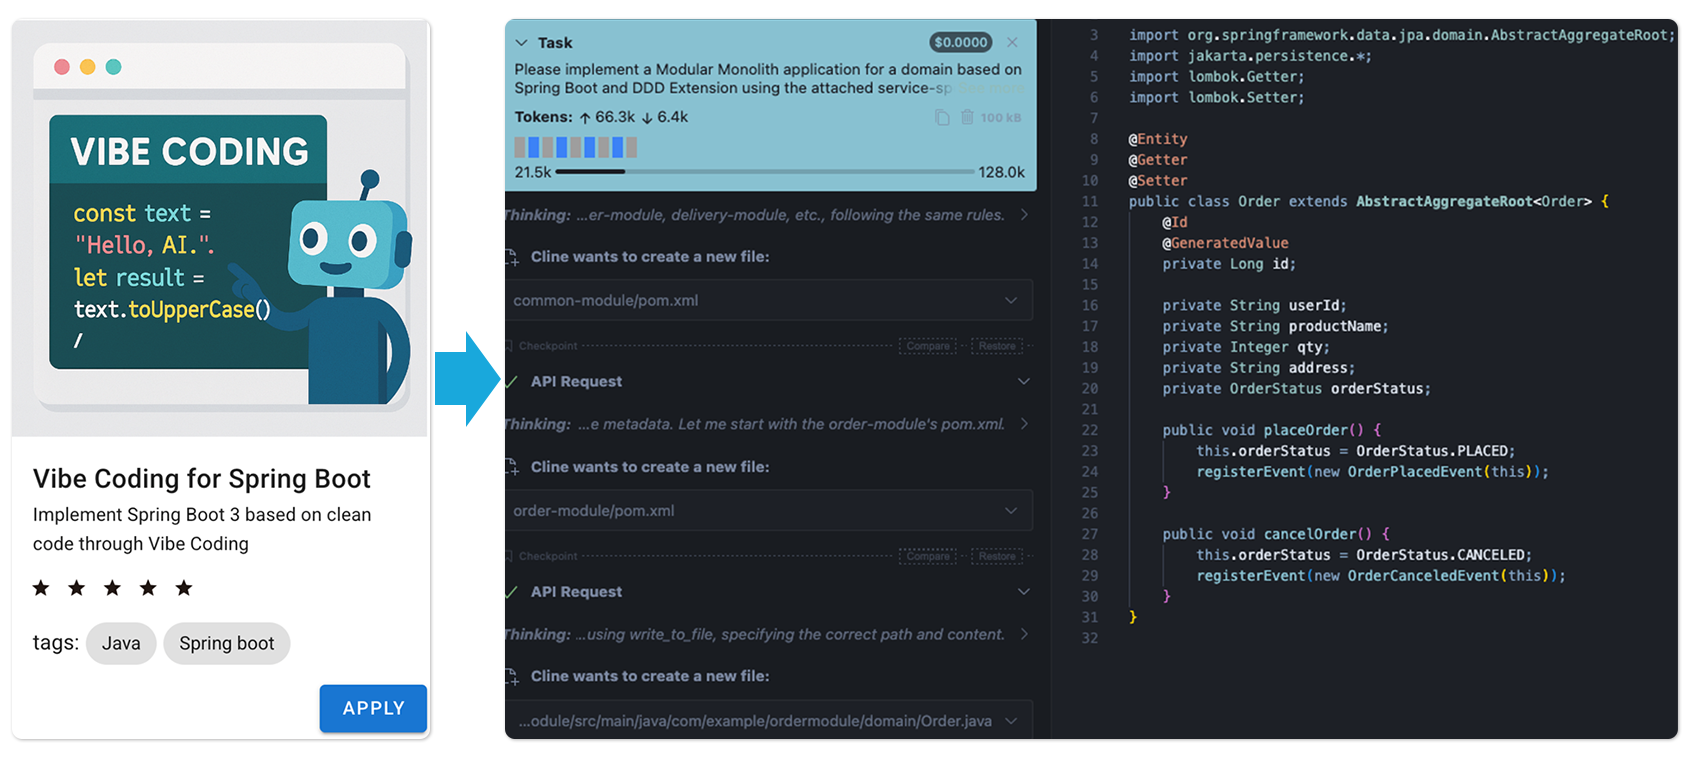Copy the task using the copy icon

[942, 117]
